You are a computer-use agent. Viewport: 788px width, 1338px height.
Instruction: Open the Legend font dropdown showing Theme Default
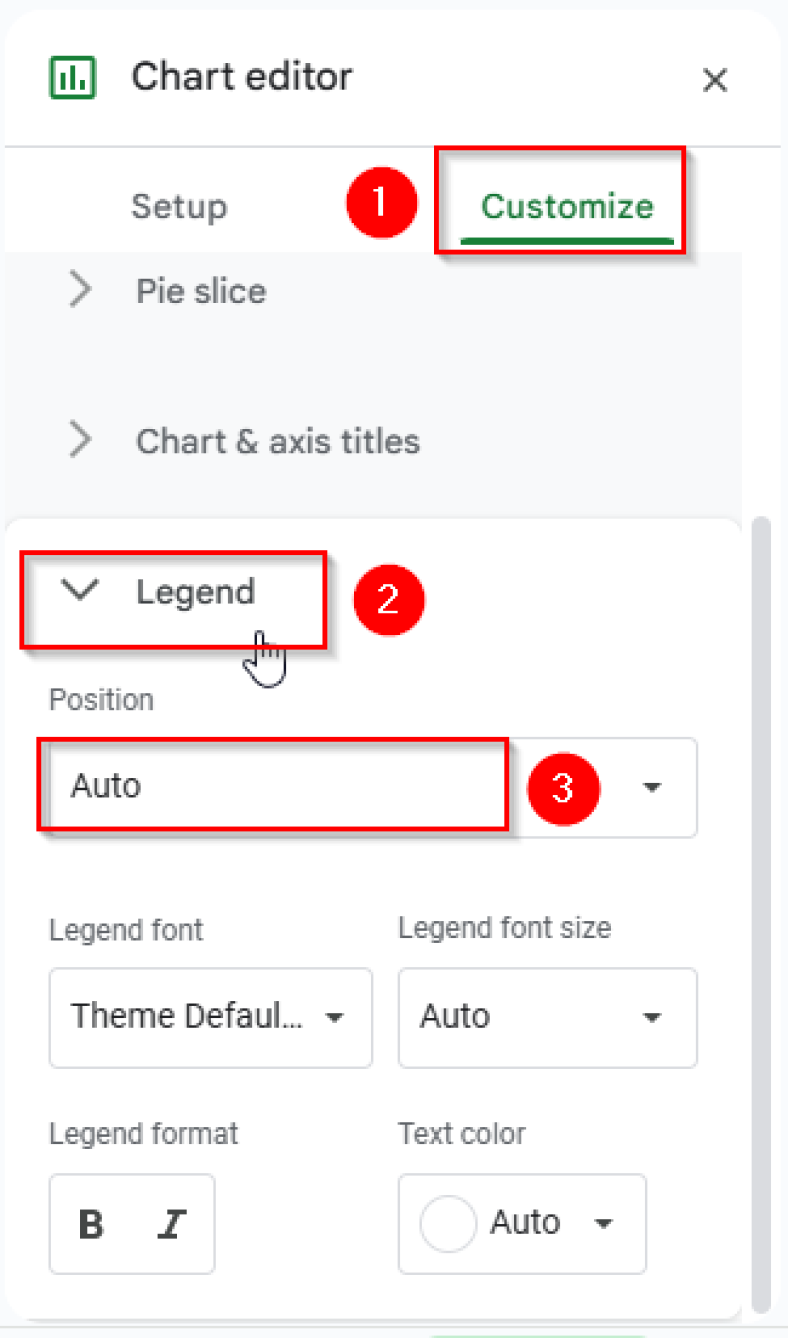point(210,1017)
